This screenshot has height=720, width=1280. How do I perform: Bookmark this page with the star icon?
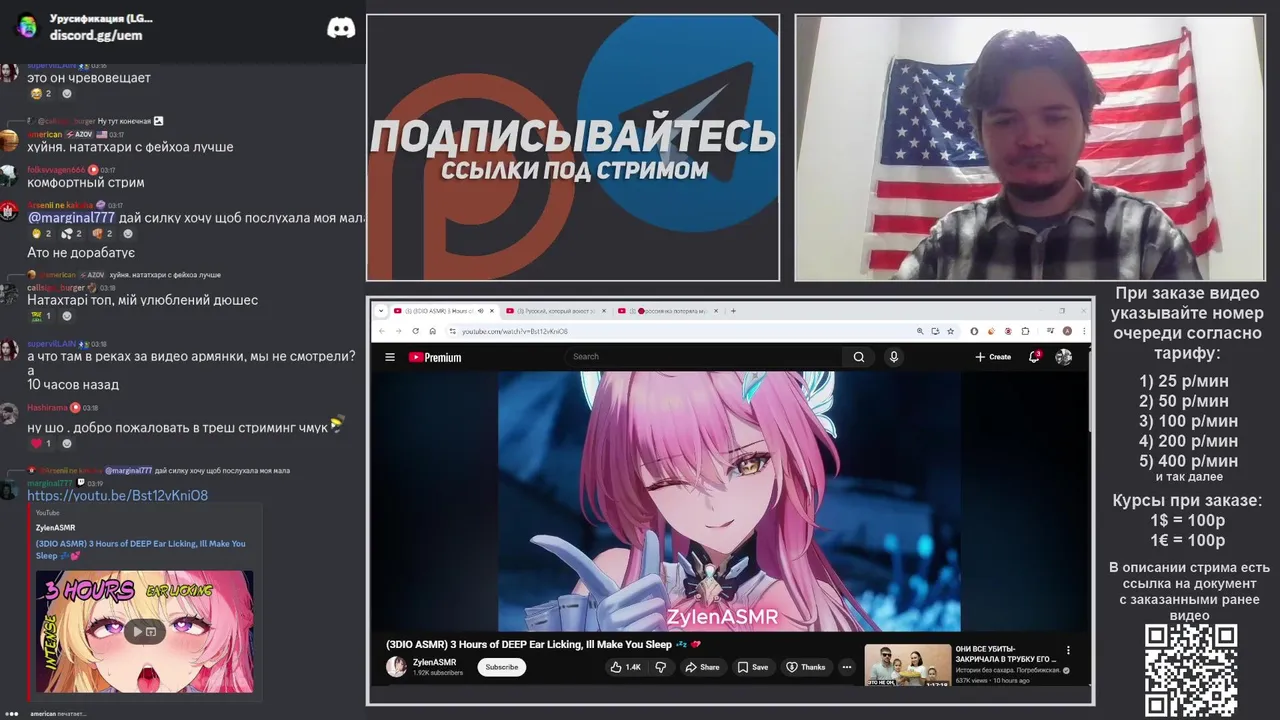[x=950, y=331]
